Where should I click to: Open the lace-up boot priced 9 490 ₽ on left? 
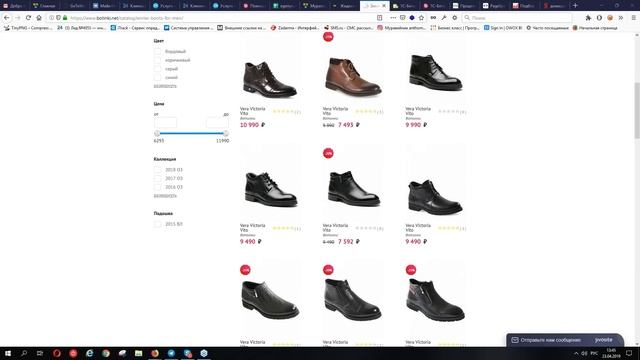tap(271, 189)
